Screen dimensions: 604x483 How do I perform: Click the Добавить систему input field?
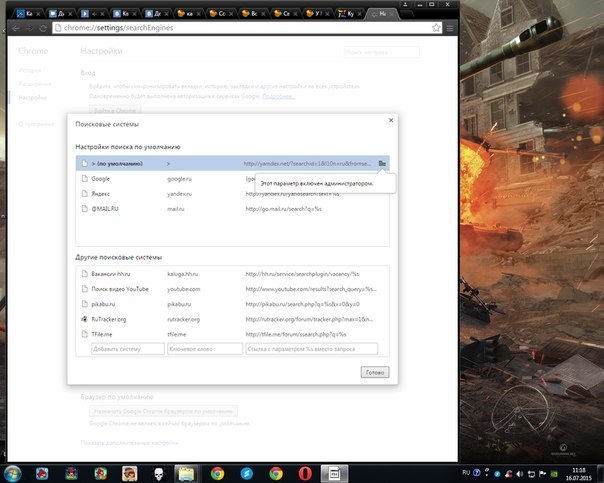coord(128,349)
